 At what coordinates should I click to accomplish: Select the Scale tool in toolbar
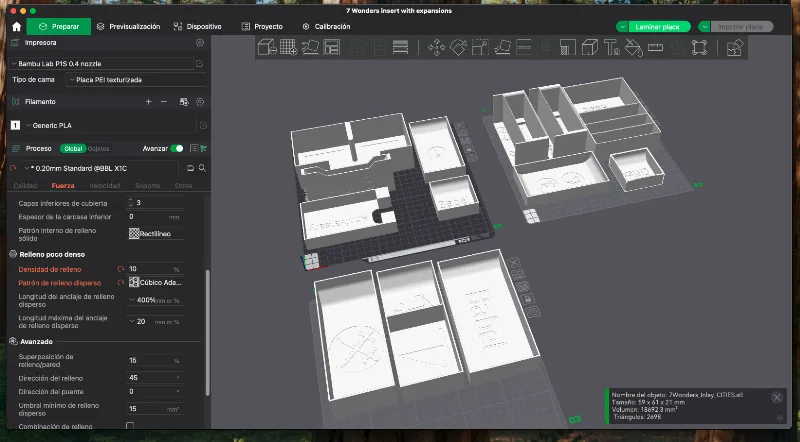tap(480, 48)
